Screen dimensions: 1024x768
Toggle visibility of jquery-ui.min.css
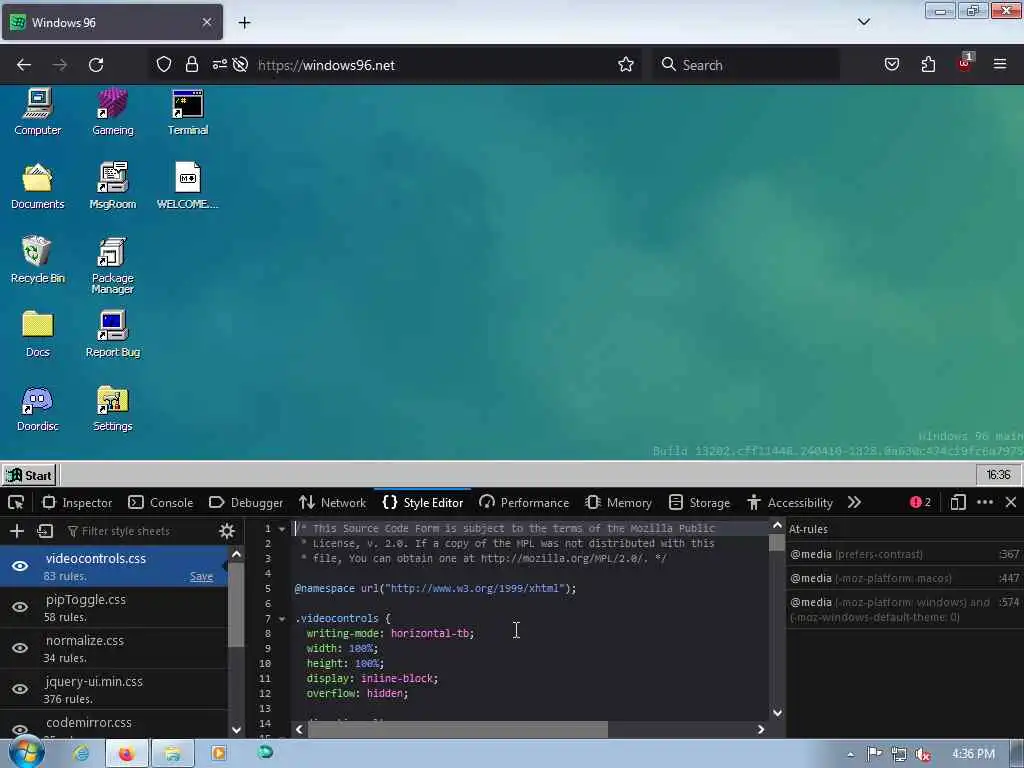point(20,689)
